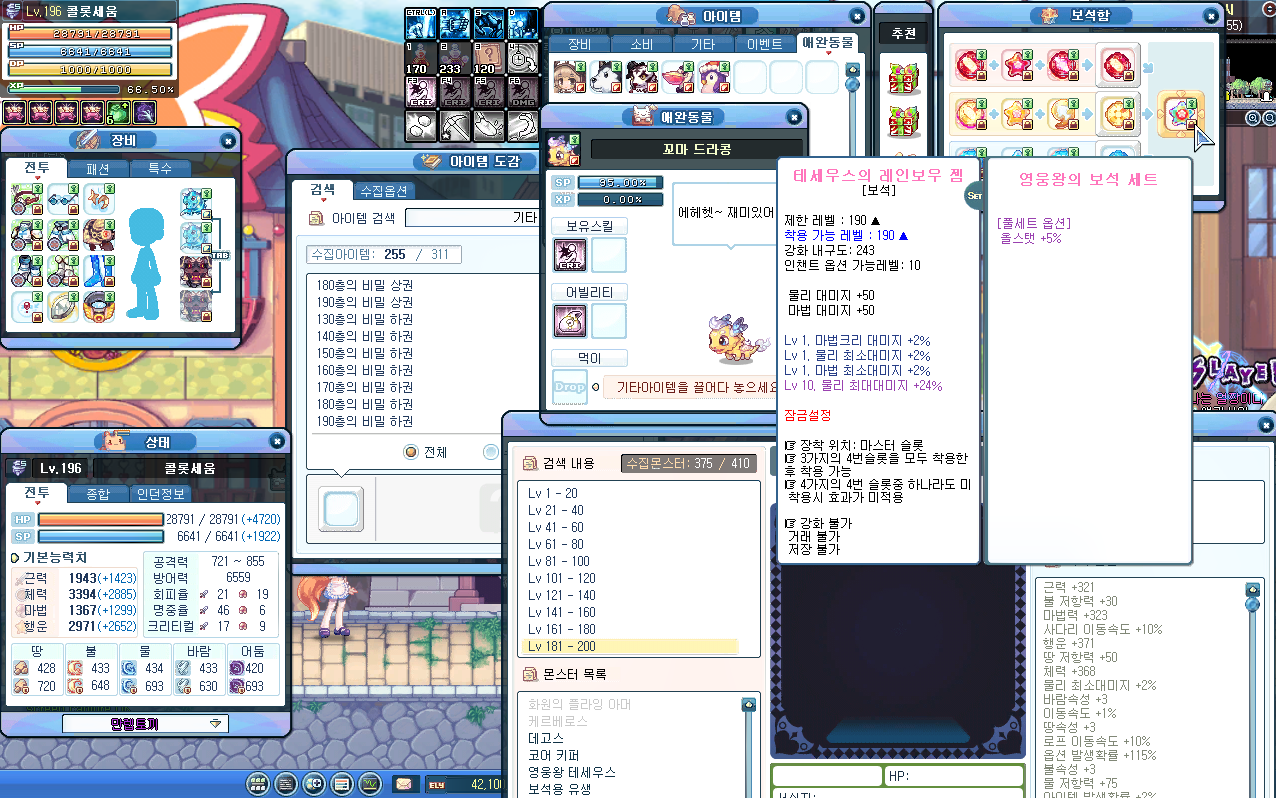The image size is (1276, 798).
Task: Click the penguin pet icon in inventory
Action: pyautogui.click(x=714, y=77)
